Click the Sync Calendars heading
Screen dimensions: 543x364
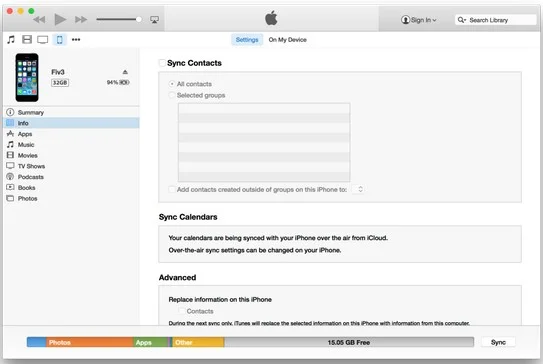[188, 217]
